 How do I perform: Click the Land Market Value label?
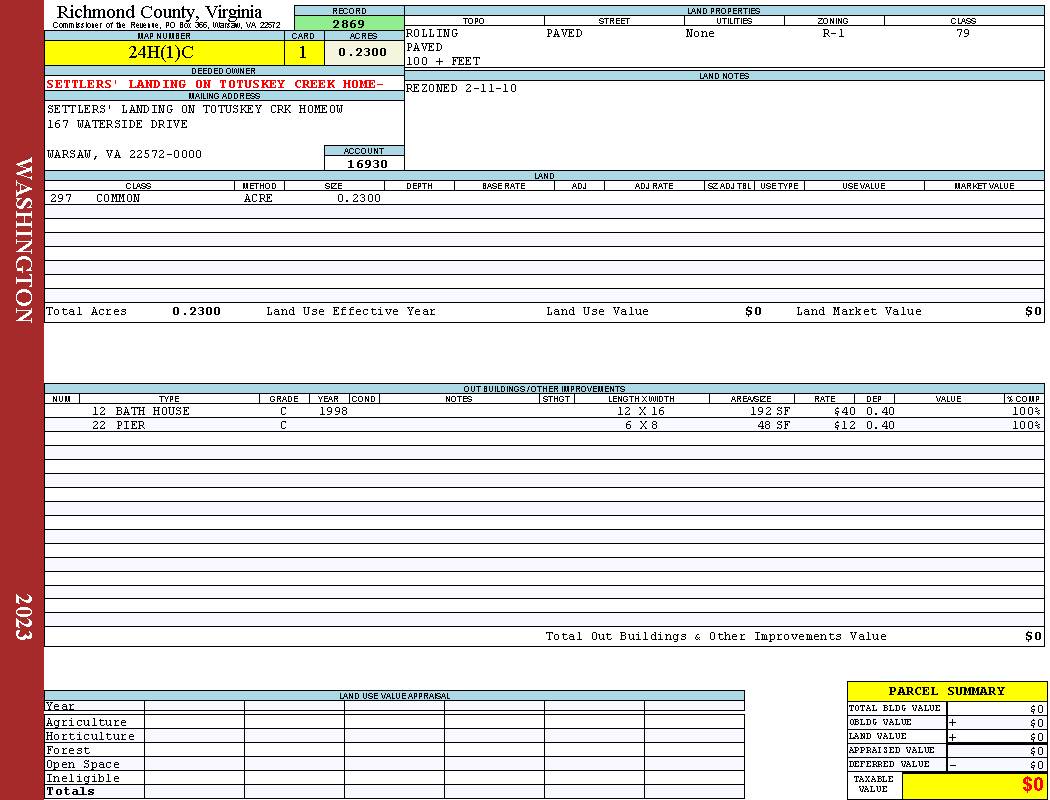click(859, 311)
